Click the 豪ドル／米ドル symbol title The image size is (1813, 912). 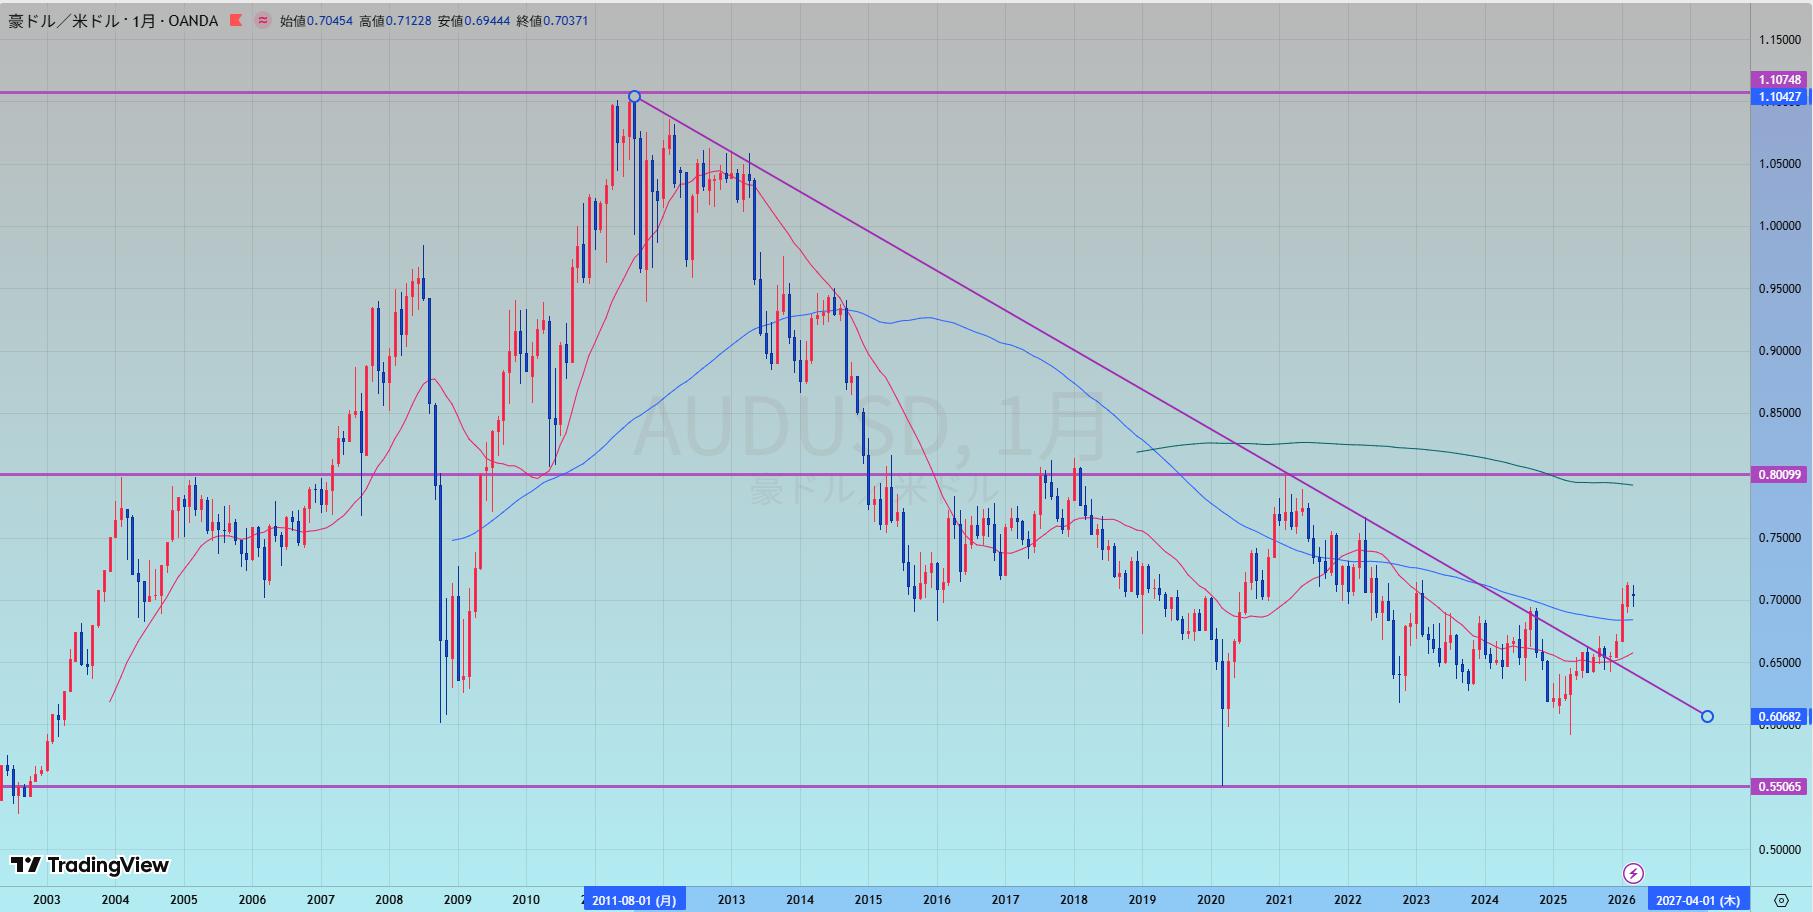75,20
